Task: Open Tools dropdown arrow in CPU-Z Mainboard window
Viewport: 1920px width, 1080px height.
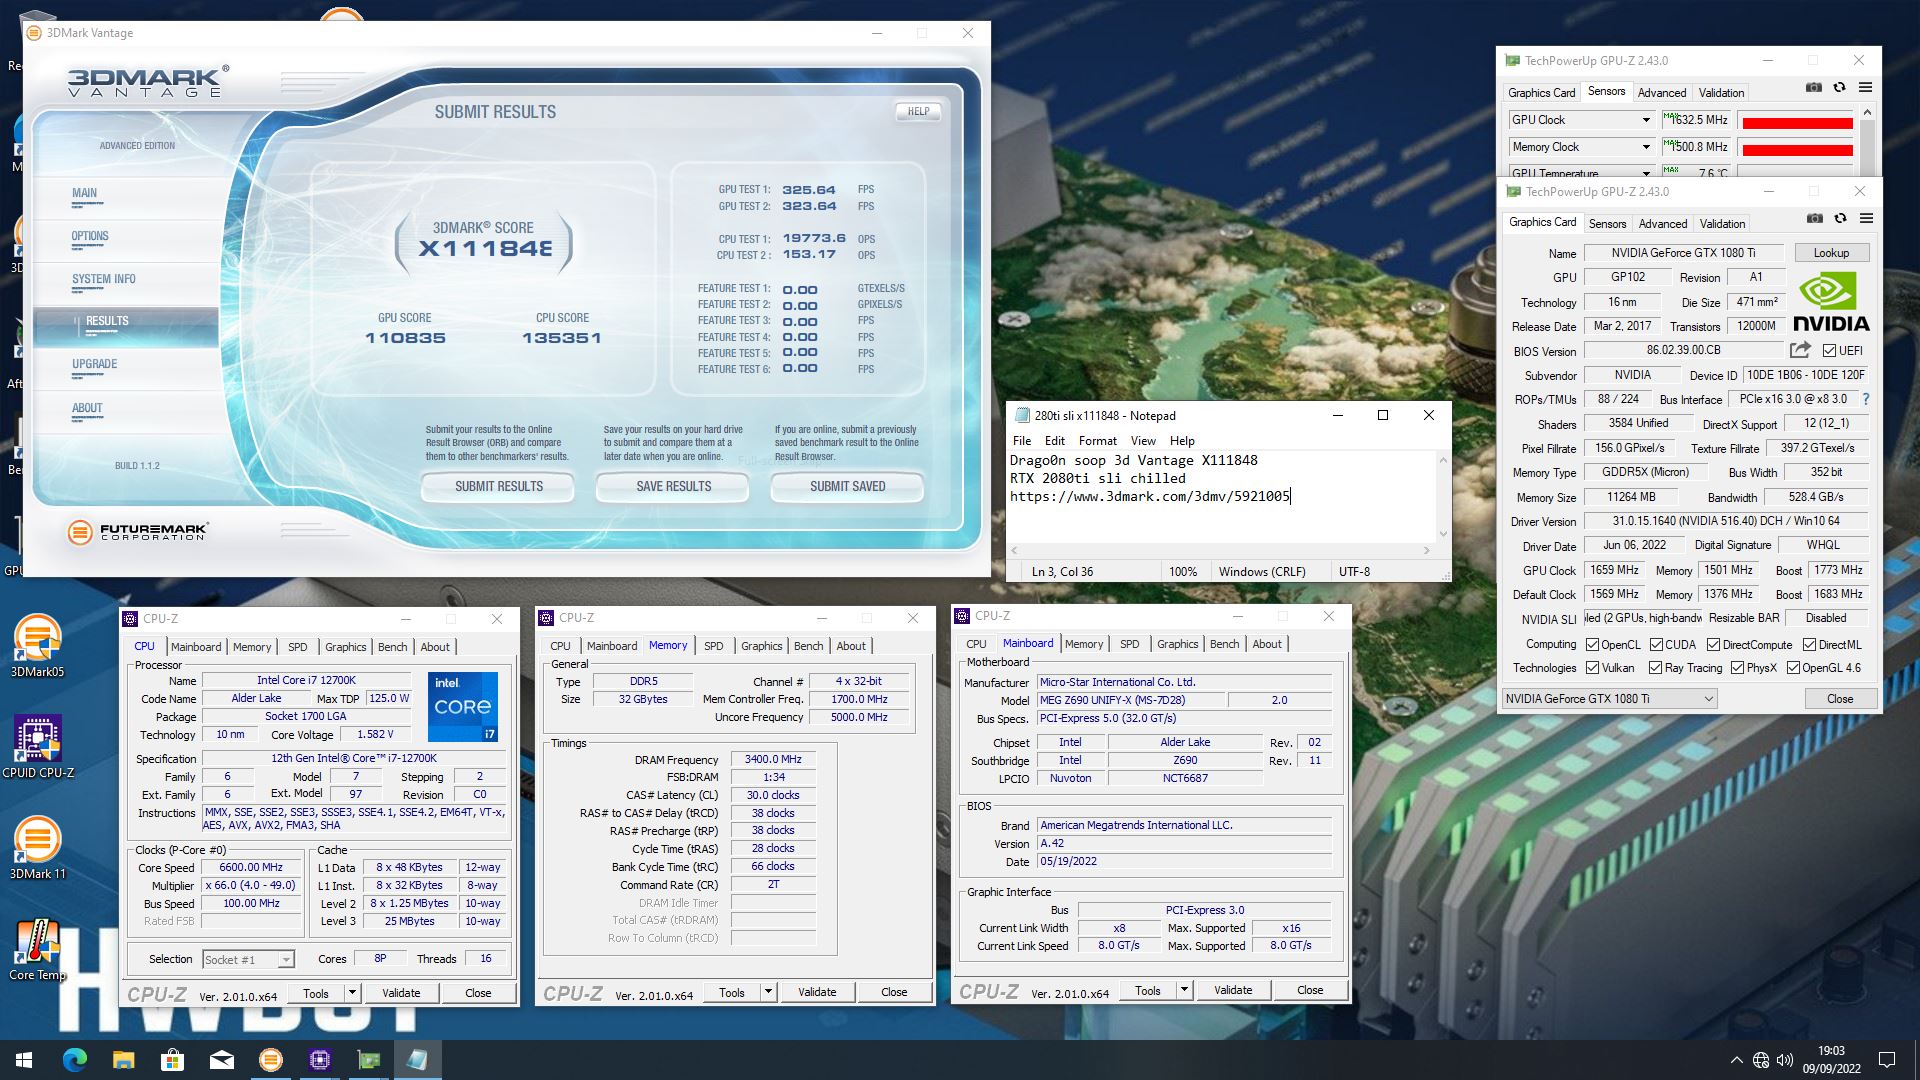Action: coord(1184,990)
